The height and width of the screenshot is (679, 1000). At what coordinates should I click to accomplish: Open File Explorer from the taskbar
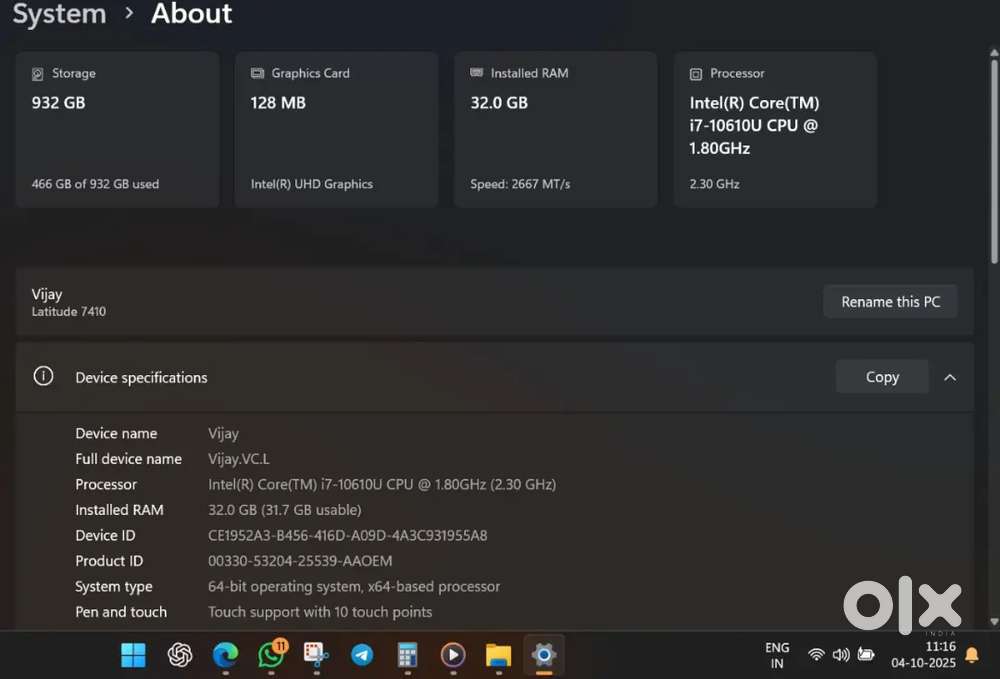tap(498, 655)
